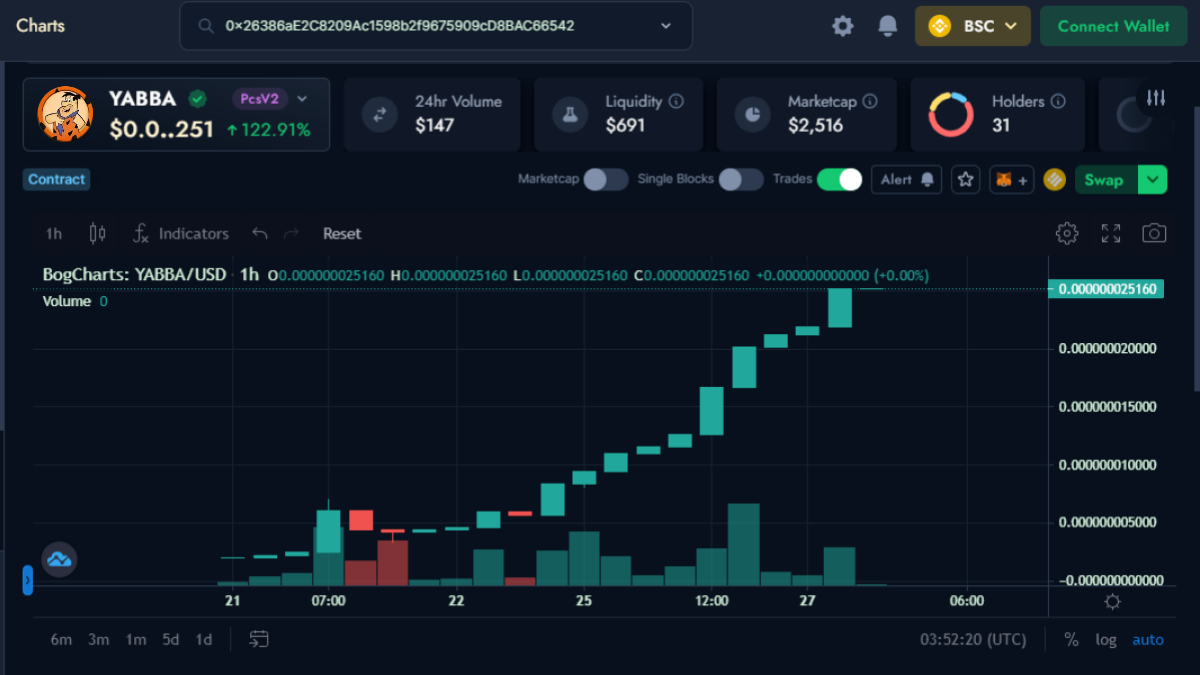The image size is (1200, 675).
Task: Open the PcsV2 exchange selector
Action: coord(270,98)
